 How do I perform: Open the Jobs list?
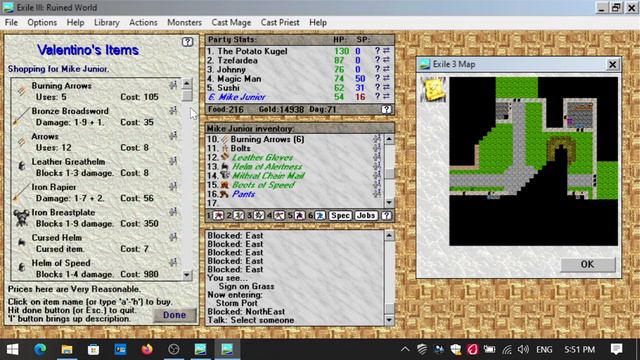click(365, 216)
